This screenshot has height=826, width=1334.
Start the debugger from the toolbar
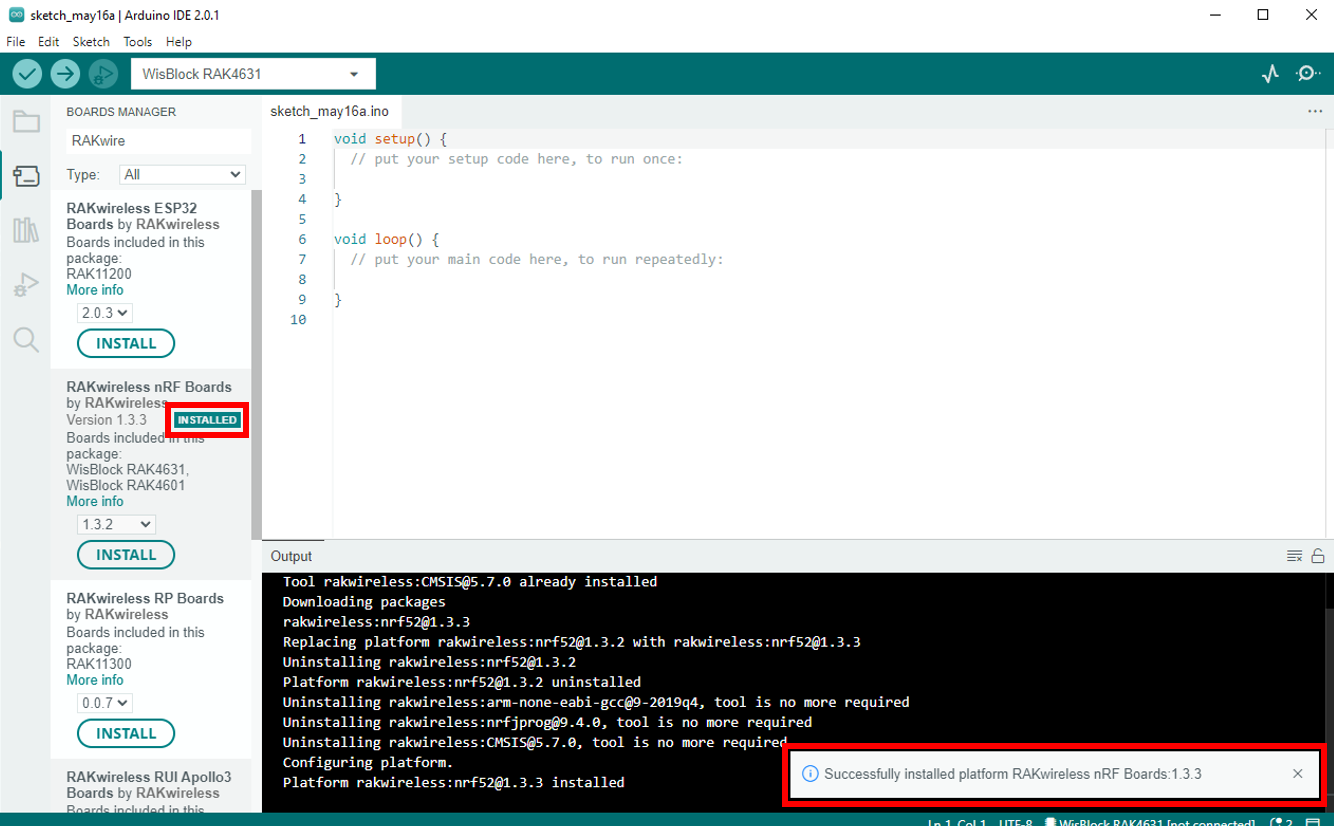click(103, 73)
